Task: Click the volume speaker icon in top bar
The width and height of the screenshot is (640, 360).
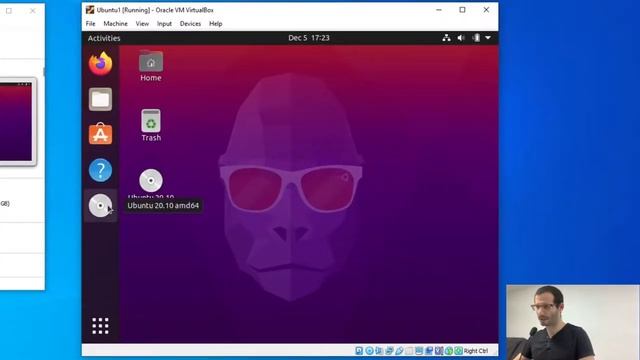Action: [x=461, y=38]
